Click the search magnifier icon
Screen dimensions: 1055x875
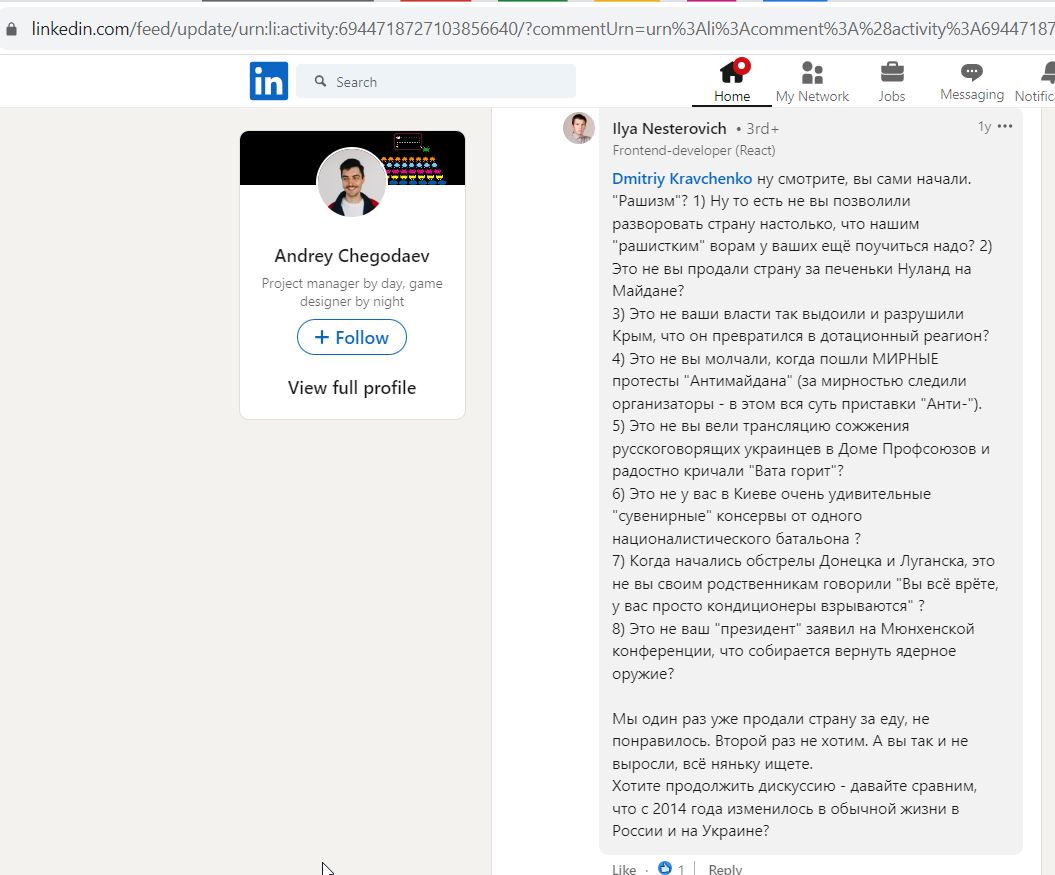coord(320,81)
